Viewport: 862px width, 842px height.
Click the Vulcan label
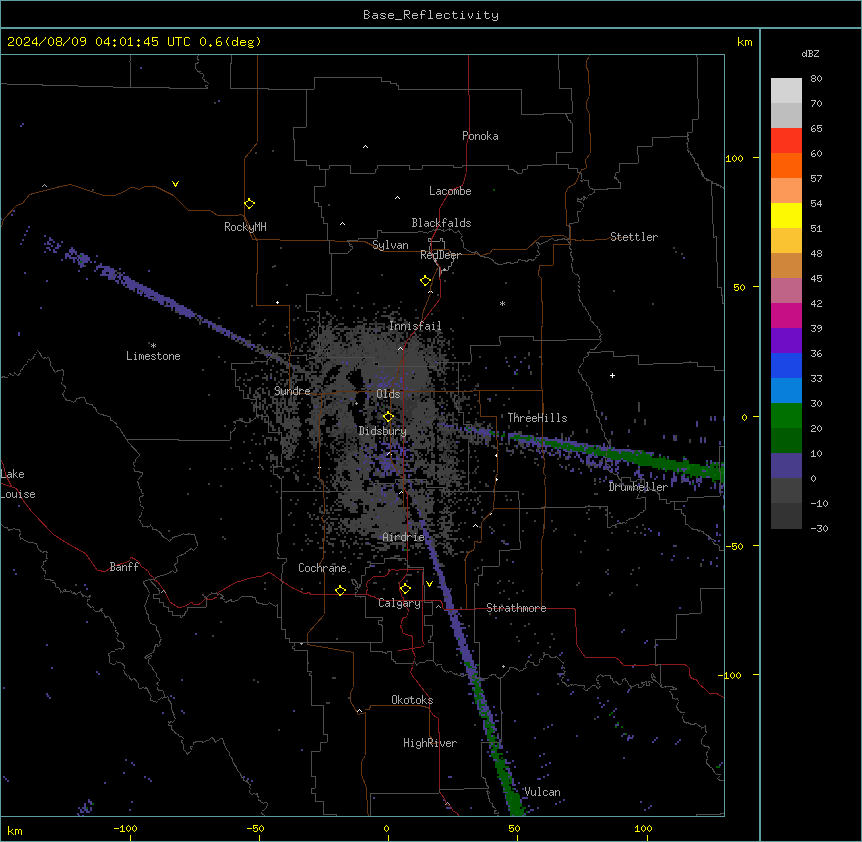[x=542, y=792]
